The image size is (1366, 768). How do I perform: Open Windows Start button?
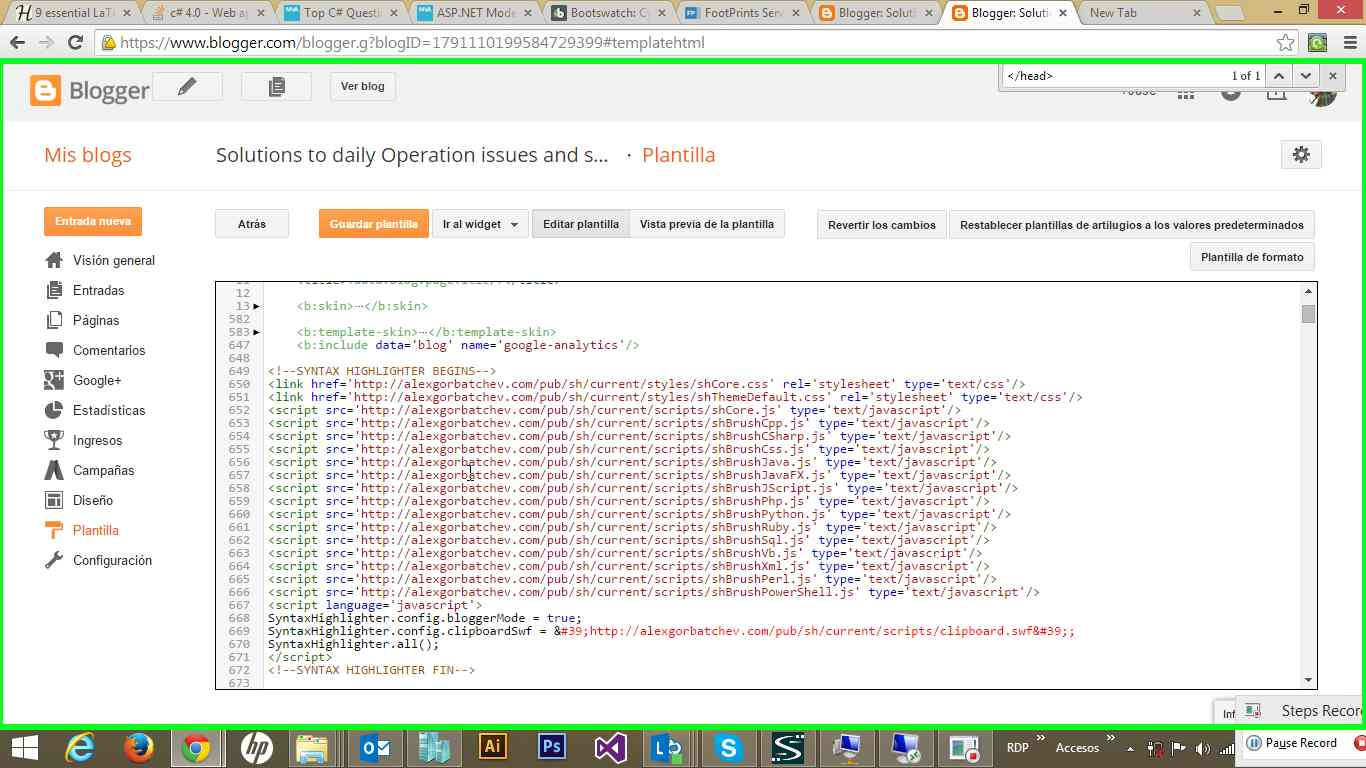click(24, 748)
